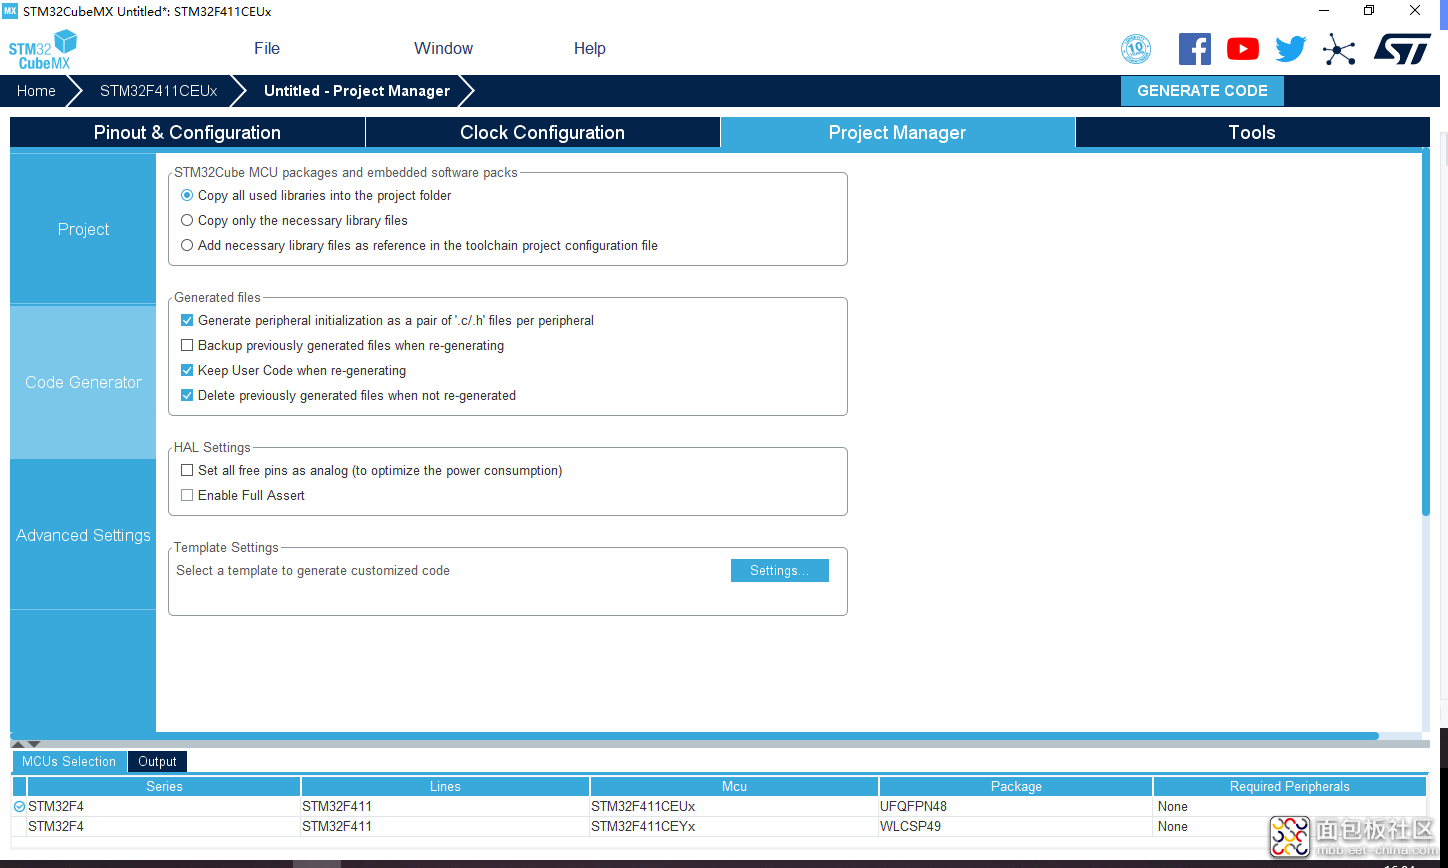The height and width of the screenshot is (868, 1448).
Task: Click the template Settings... button
Action: 780,570
